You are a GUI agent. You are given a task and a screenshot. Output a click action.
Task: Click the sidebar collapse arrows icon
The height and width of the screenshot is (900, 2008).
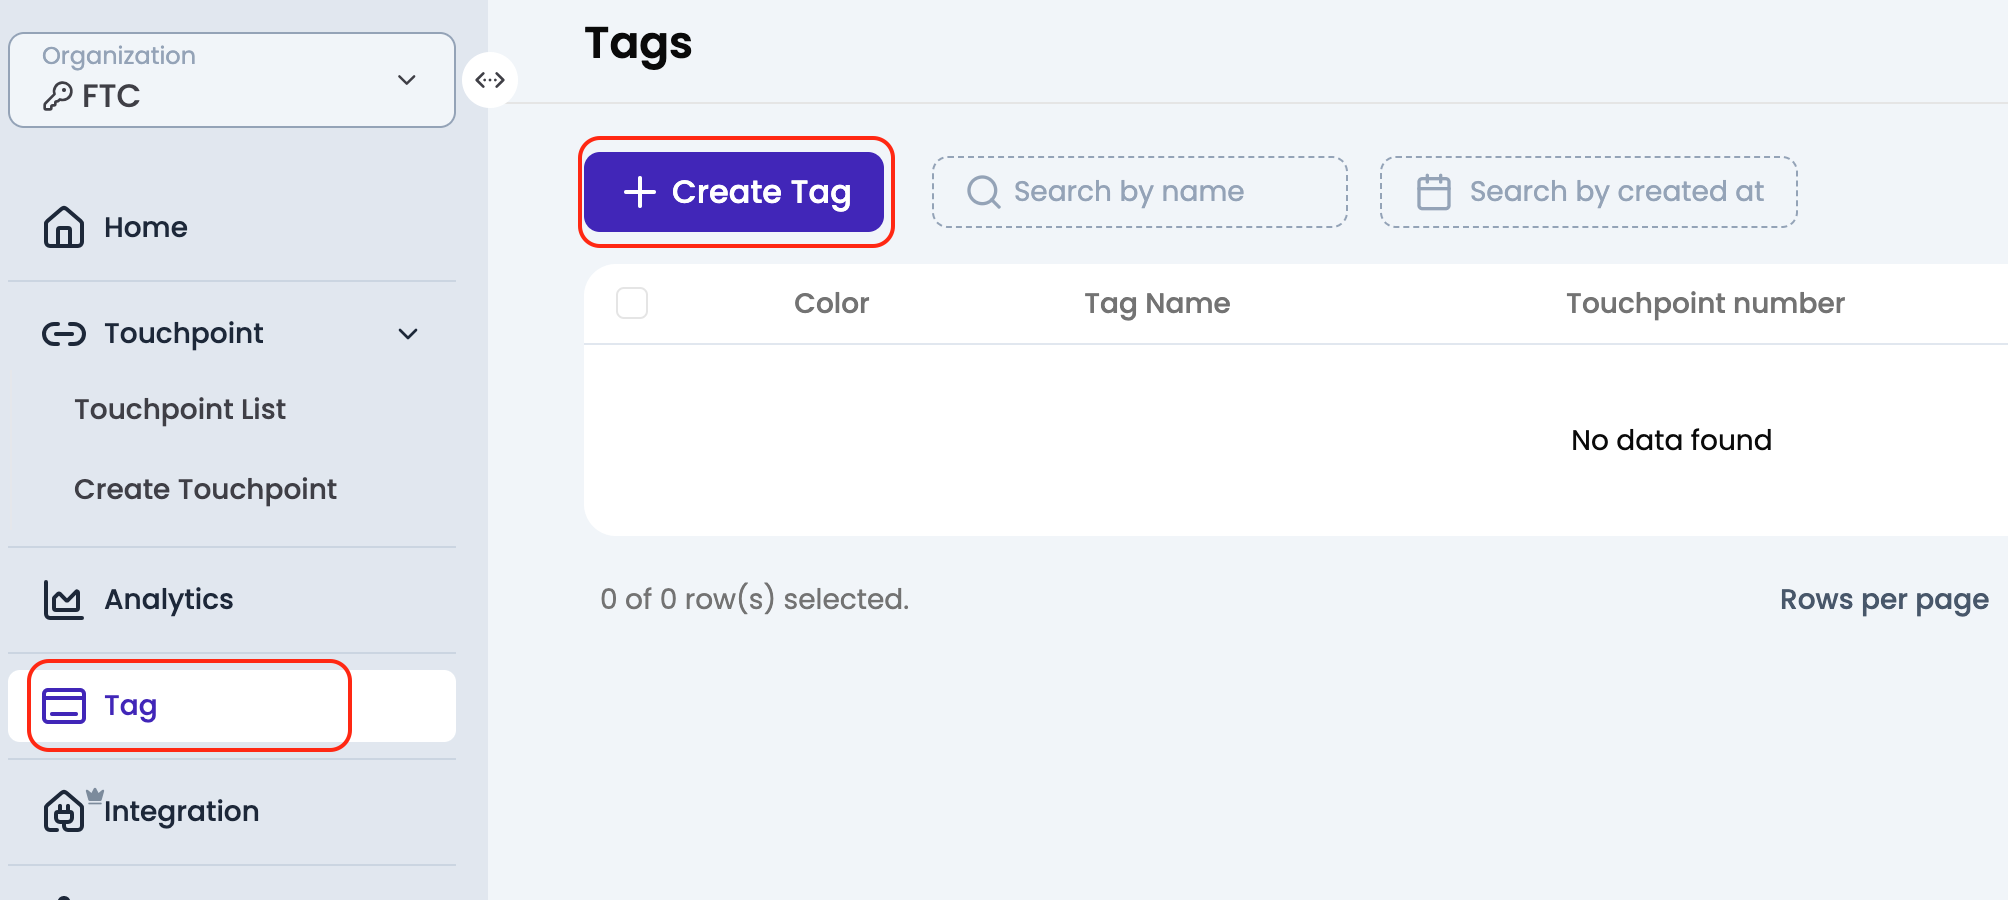[490, 79]
